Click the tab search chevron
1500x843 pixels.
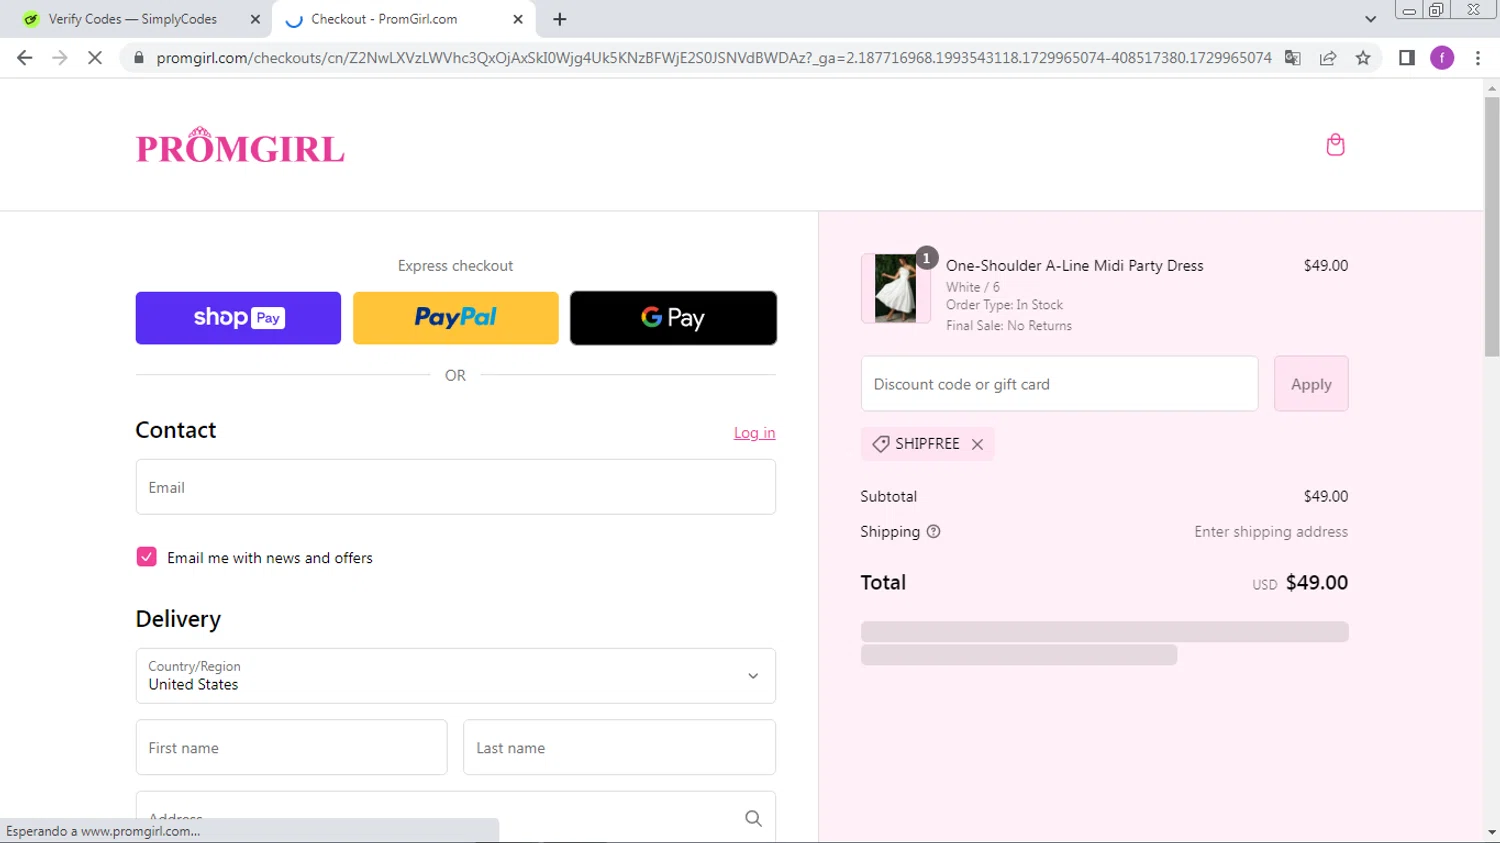1371,19
